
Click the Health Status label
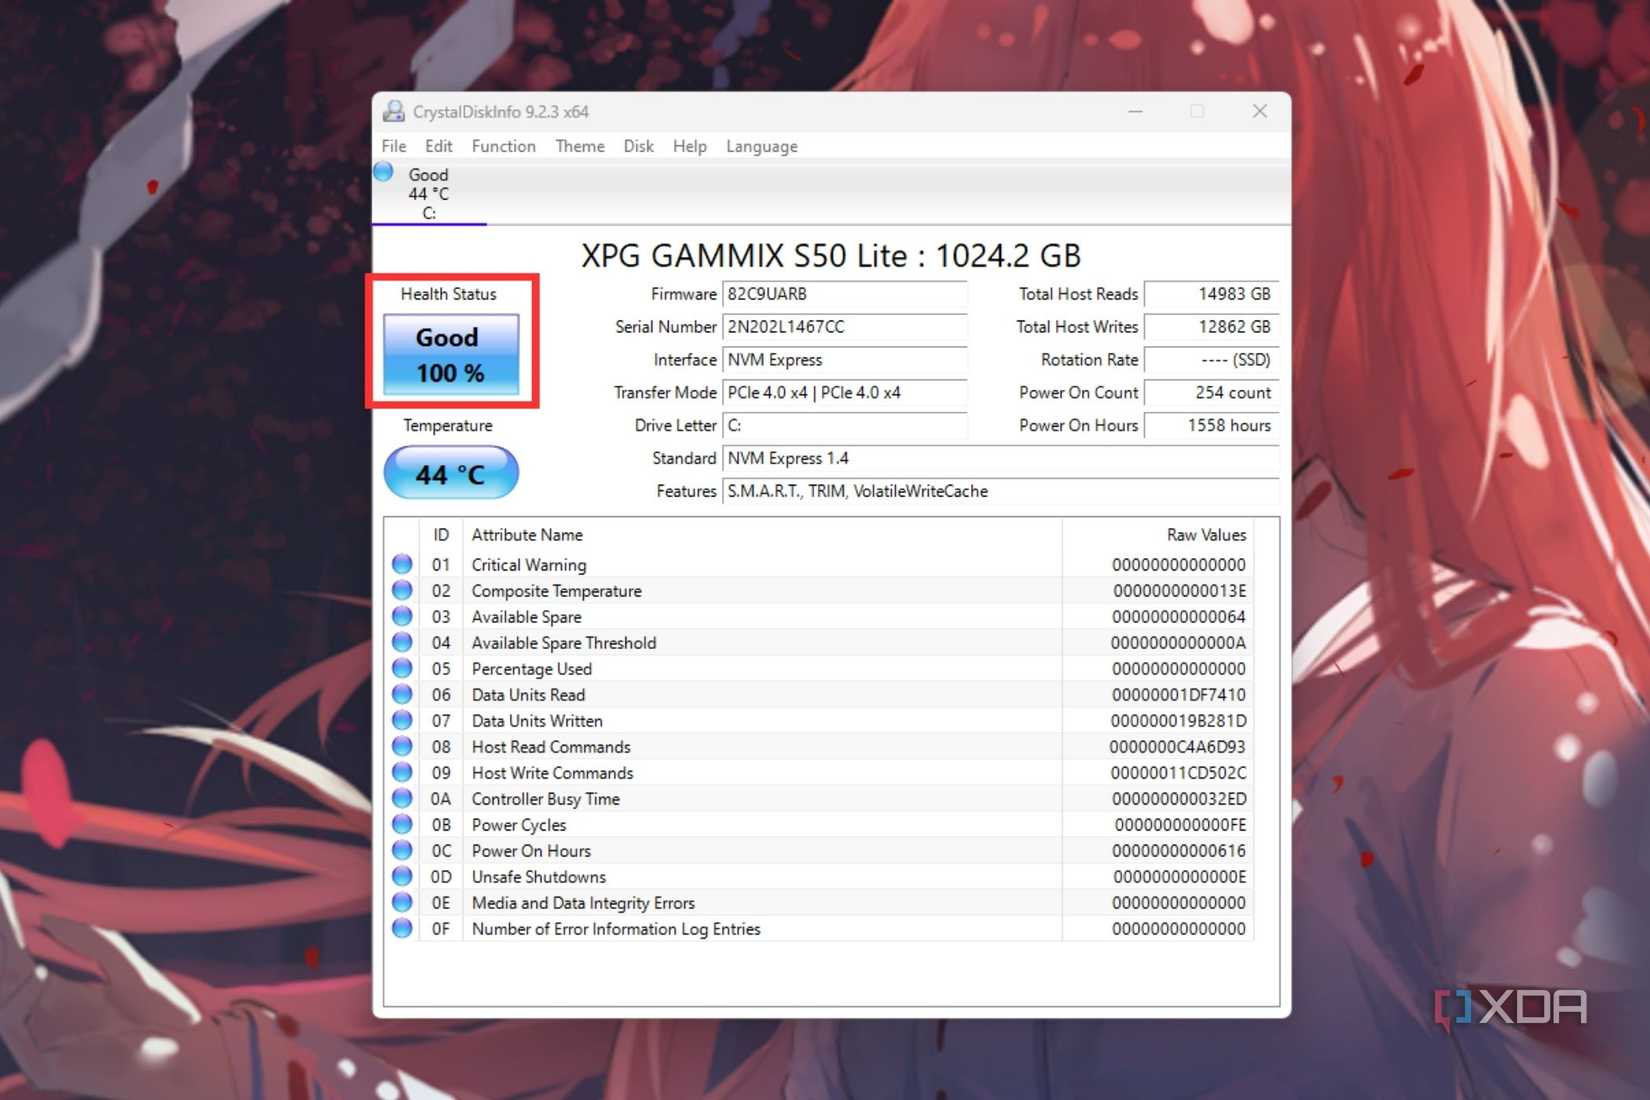[449, 294]
